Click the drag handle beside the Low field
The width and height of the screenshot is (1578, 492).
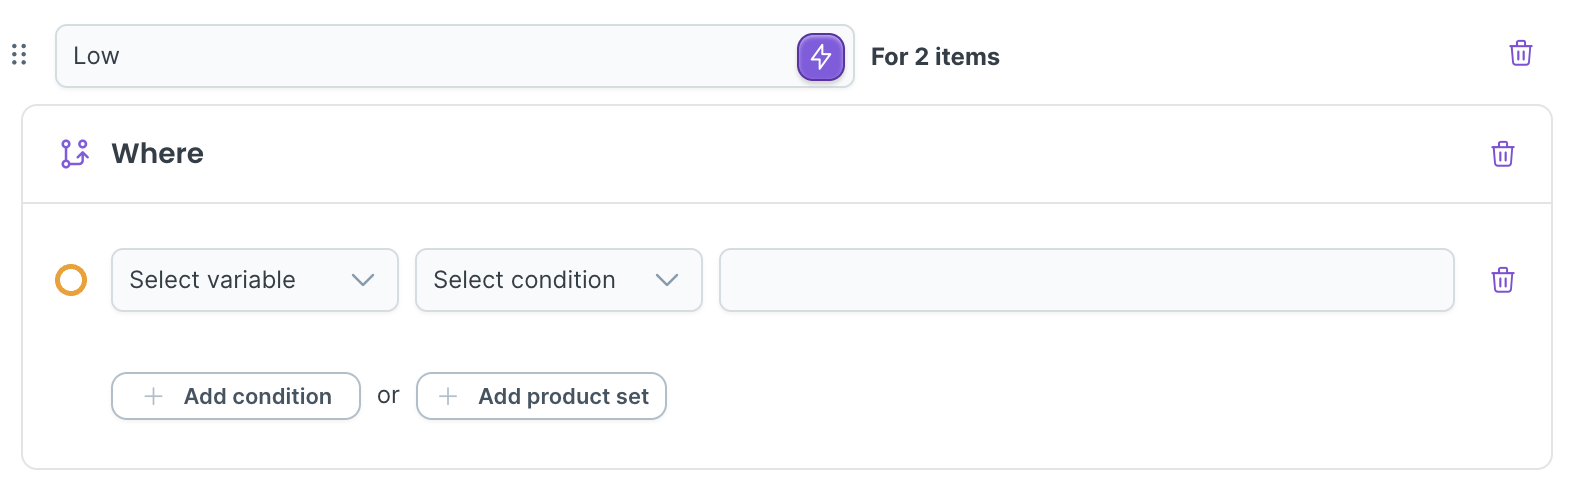click(x=19, y=55)
